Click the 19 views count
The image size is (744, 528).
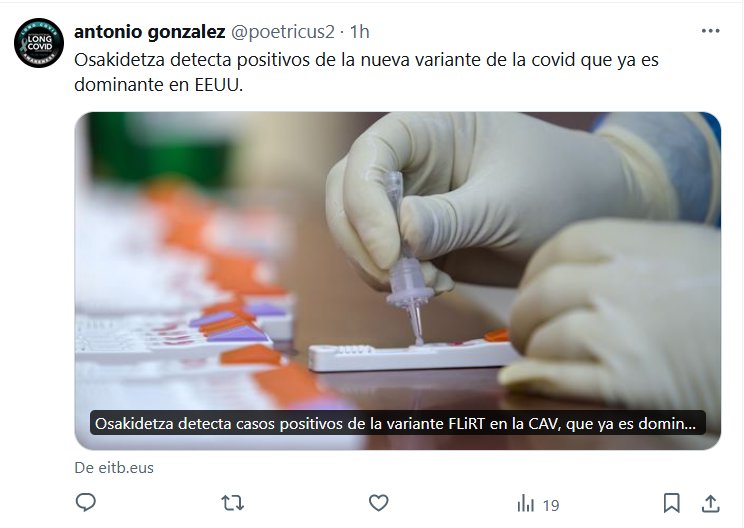point(551,506)
